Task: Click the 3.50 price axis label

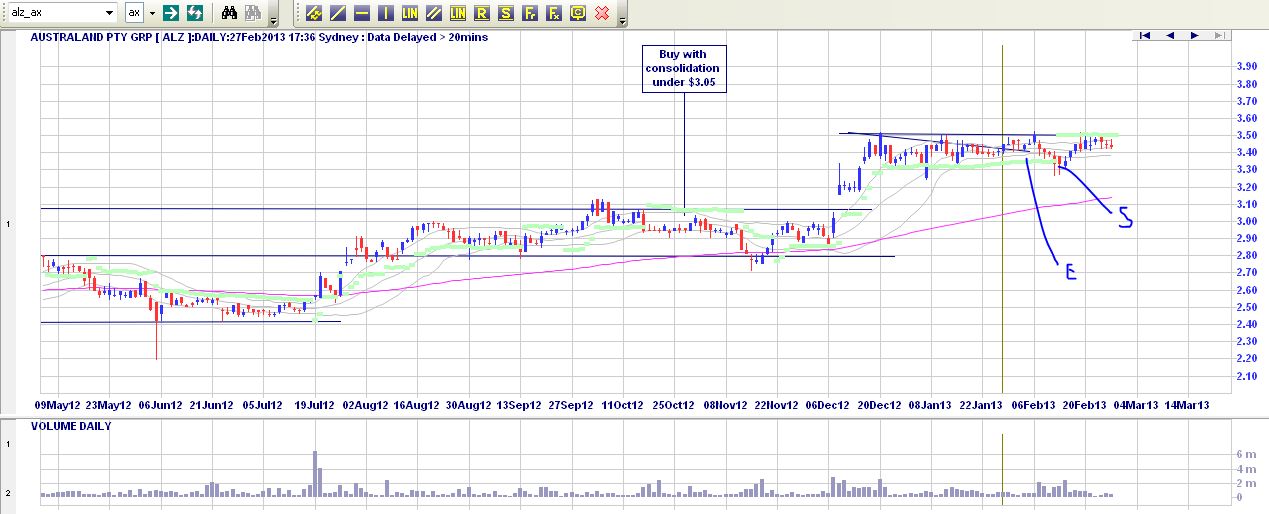Action: [1246, 134]
